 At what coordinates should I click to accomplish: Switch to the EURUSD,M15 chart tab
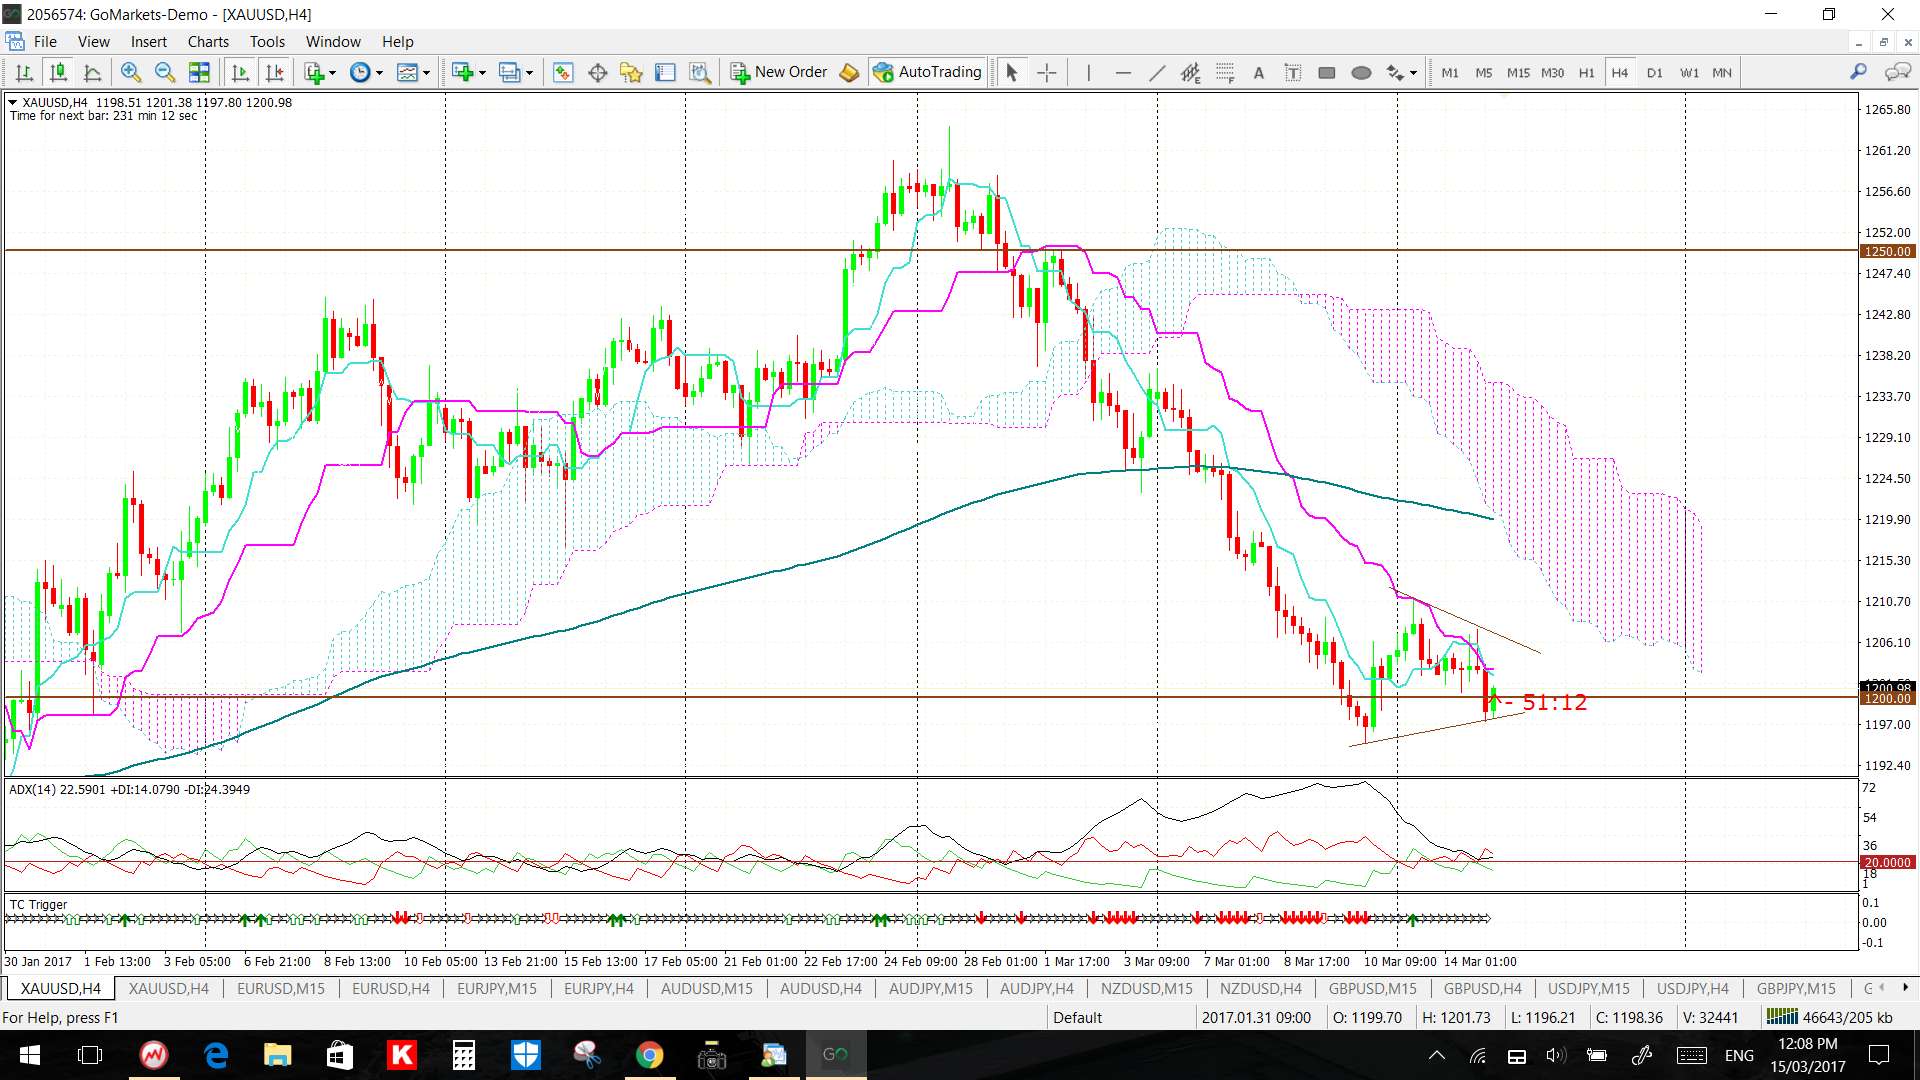click(280, 988)
